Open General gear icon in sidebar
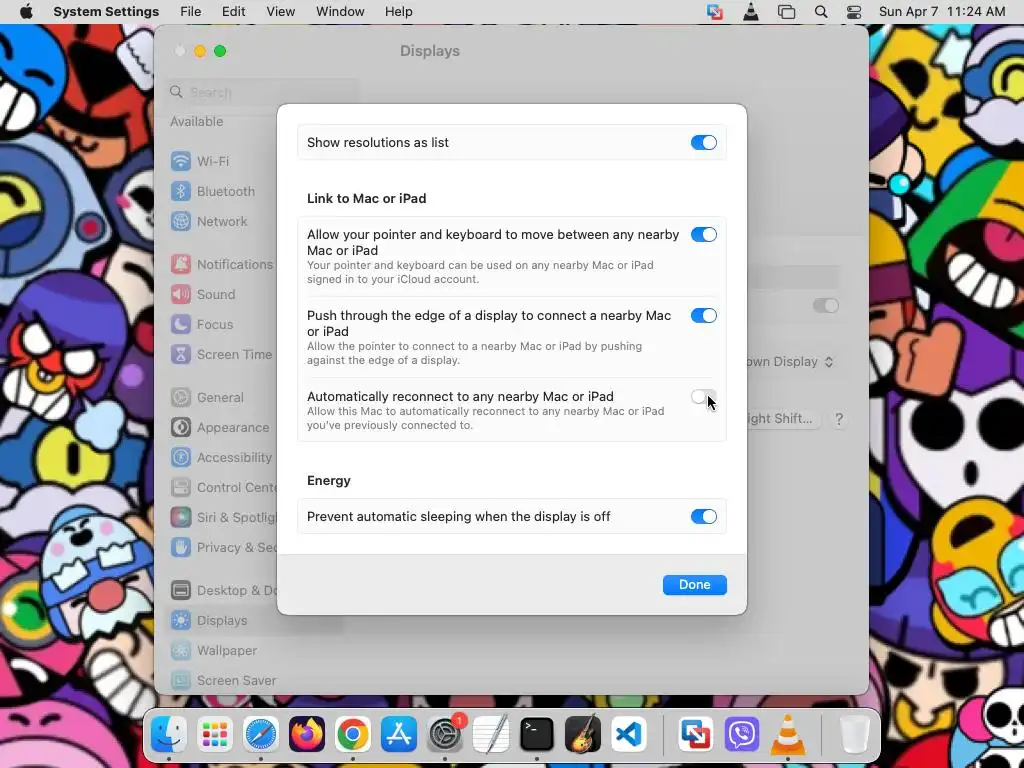Viewport: 1024px width, 768px height. 181,398
